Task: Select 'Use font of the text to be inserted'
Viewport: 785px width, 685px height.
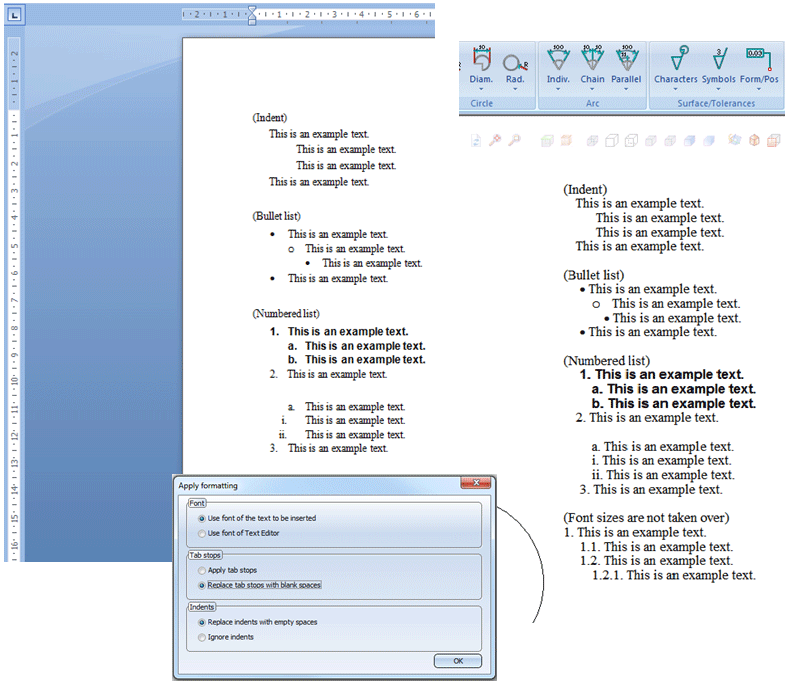Action: pyautogui.click(x=257, y=518)
